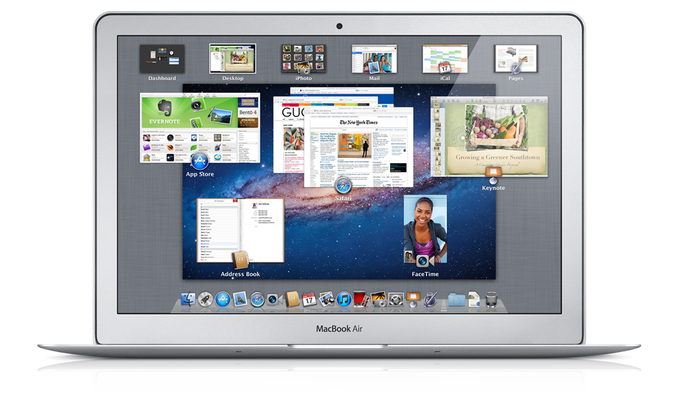Switch to the iCal space thumbnail
This screenshot has width=680, height=399.
pos(445,59)
